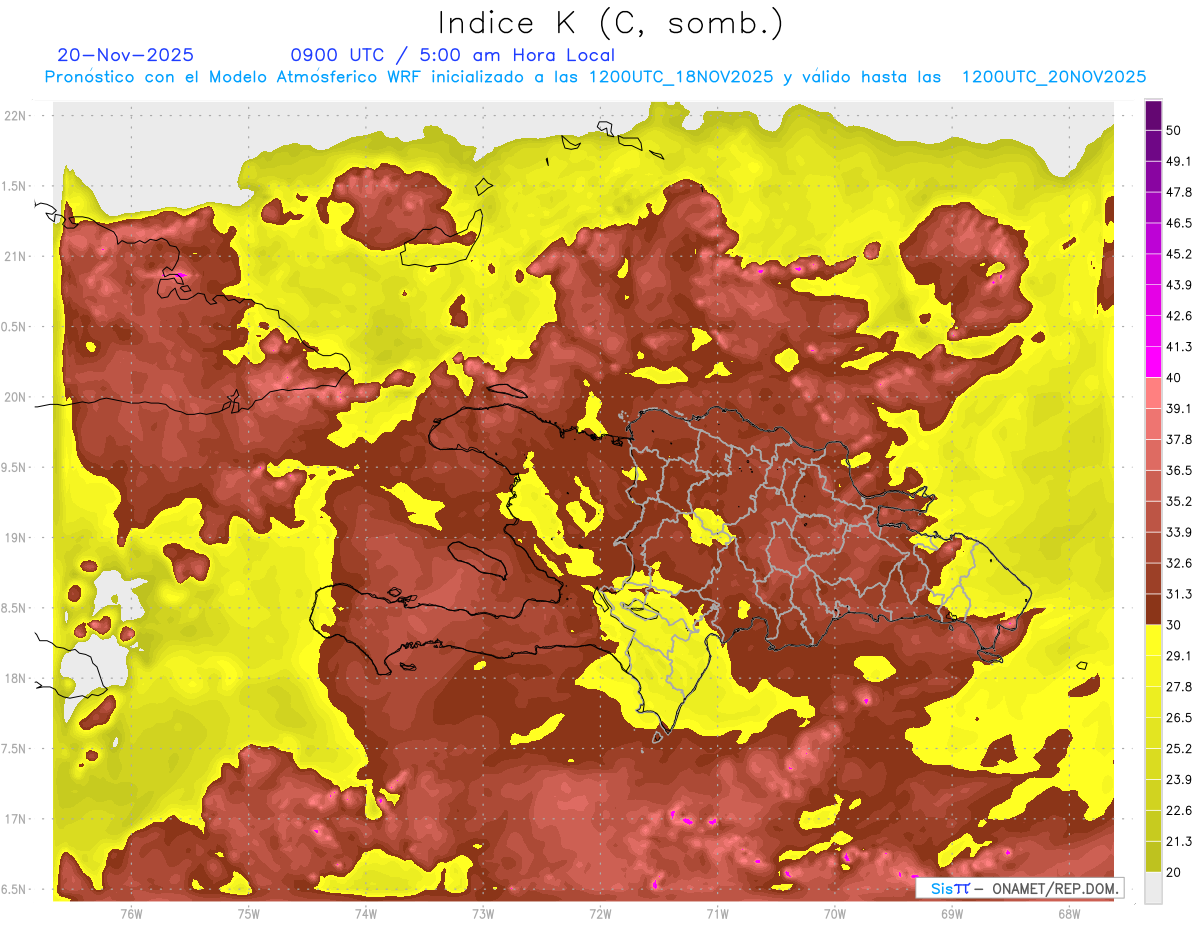1200x927 pixels.
Task: Click the colorbar value '50'
Action: point(1174,130)
